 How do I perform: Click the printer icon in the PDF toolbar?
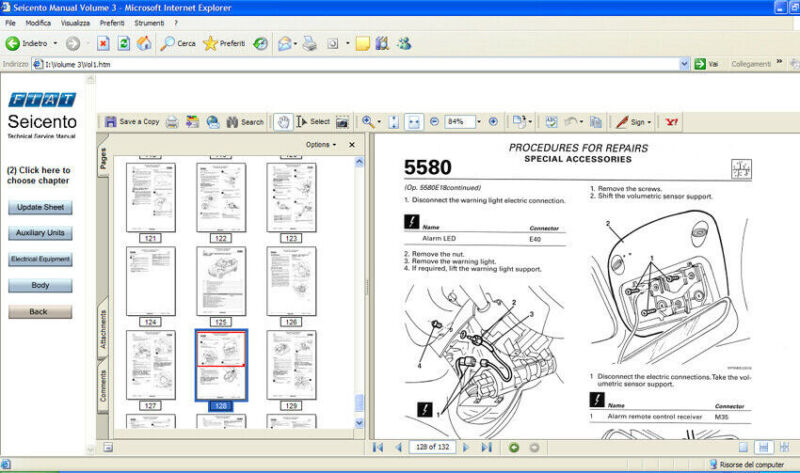coord(171,122)
